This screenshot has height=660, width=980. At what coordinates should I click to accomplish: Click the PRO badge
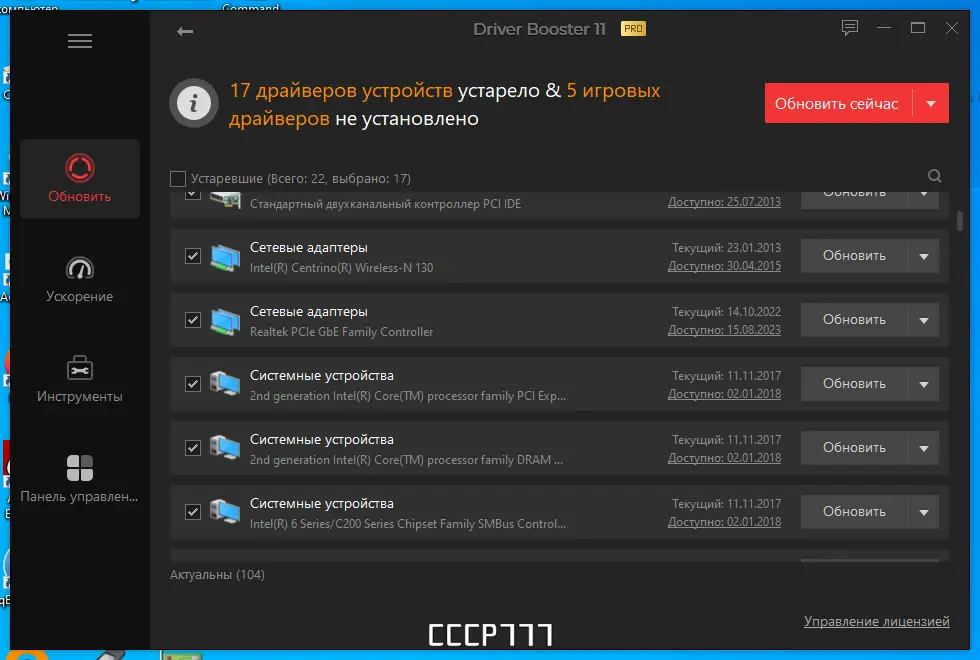pyautogui.click(x=633, y=29)
